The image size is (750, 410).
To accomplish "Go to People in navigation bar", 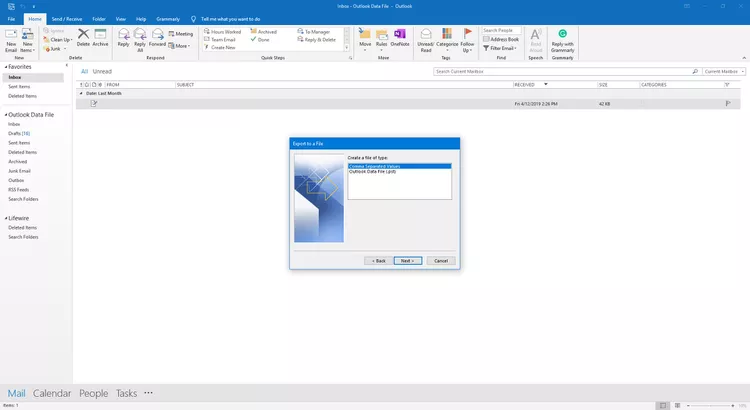I will pos(93,393).
